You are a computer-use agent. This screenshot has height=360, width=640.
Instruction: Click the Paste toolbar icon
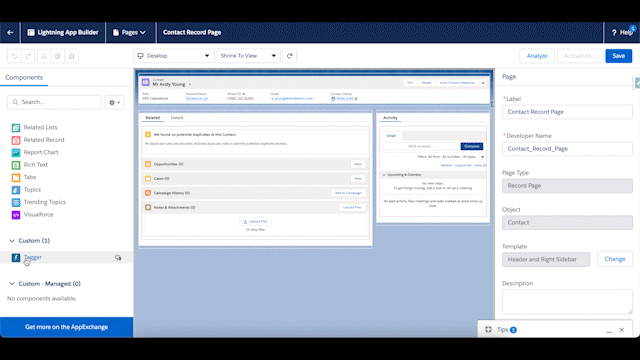tap(71, 56)
